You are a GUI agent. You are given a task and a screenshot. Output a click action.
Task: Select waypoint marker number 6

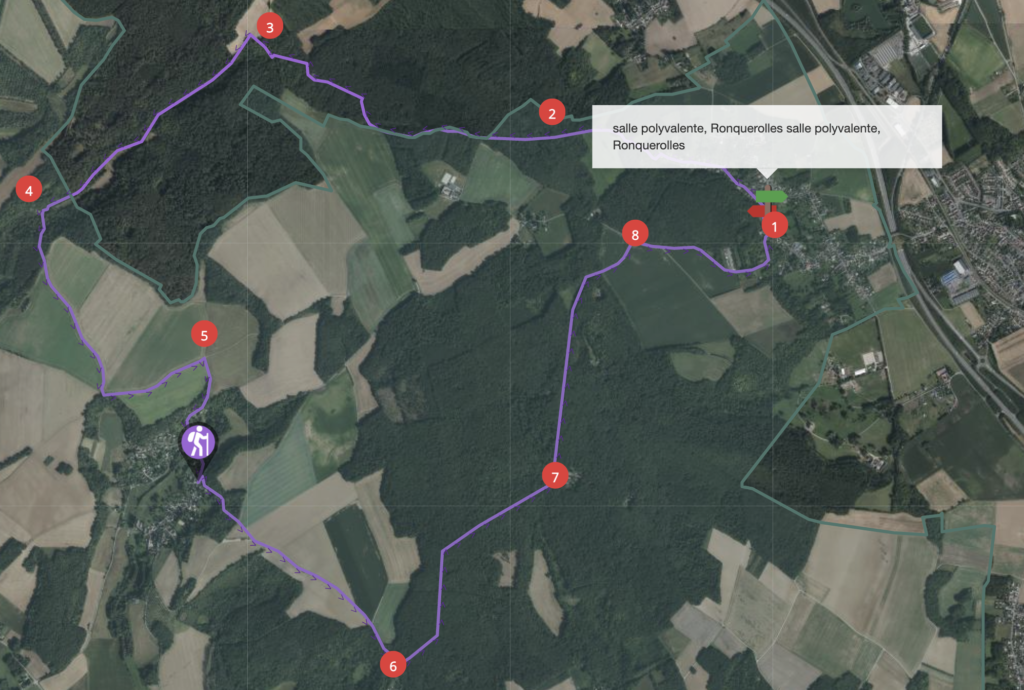pyautogui.click(x=393, y=665)
